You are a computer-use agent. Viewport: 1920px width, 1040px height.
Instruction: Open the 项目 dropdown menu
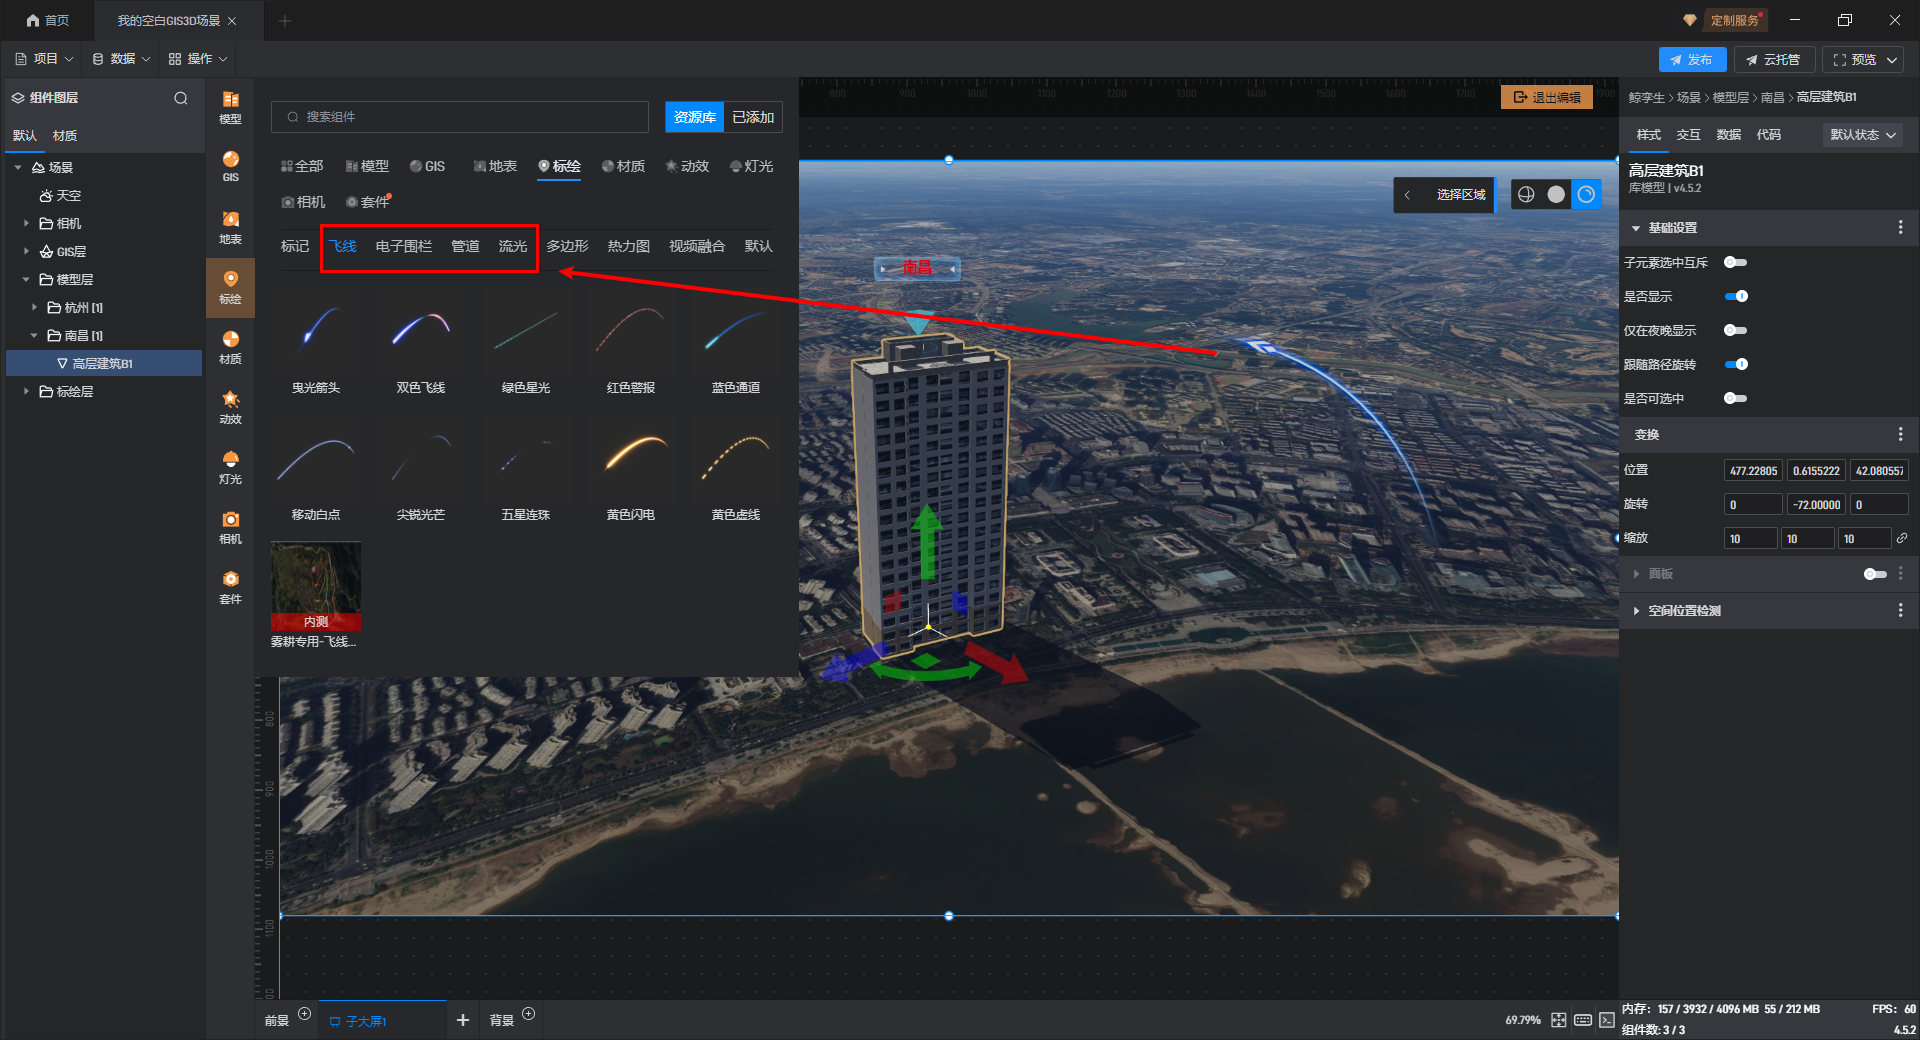point(44,59)
